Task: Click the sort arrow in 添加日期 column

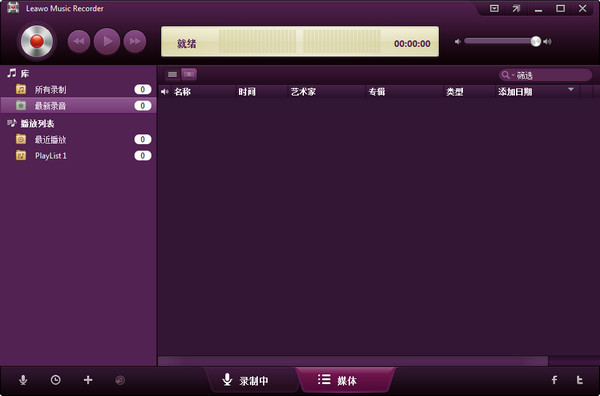Action: coord(571,90)
